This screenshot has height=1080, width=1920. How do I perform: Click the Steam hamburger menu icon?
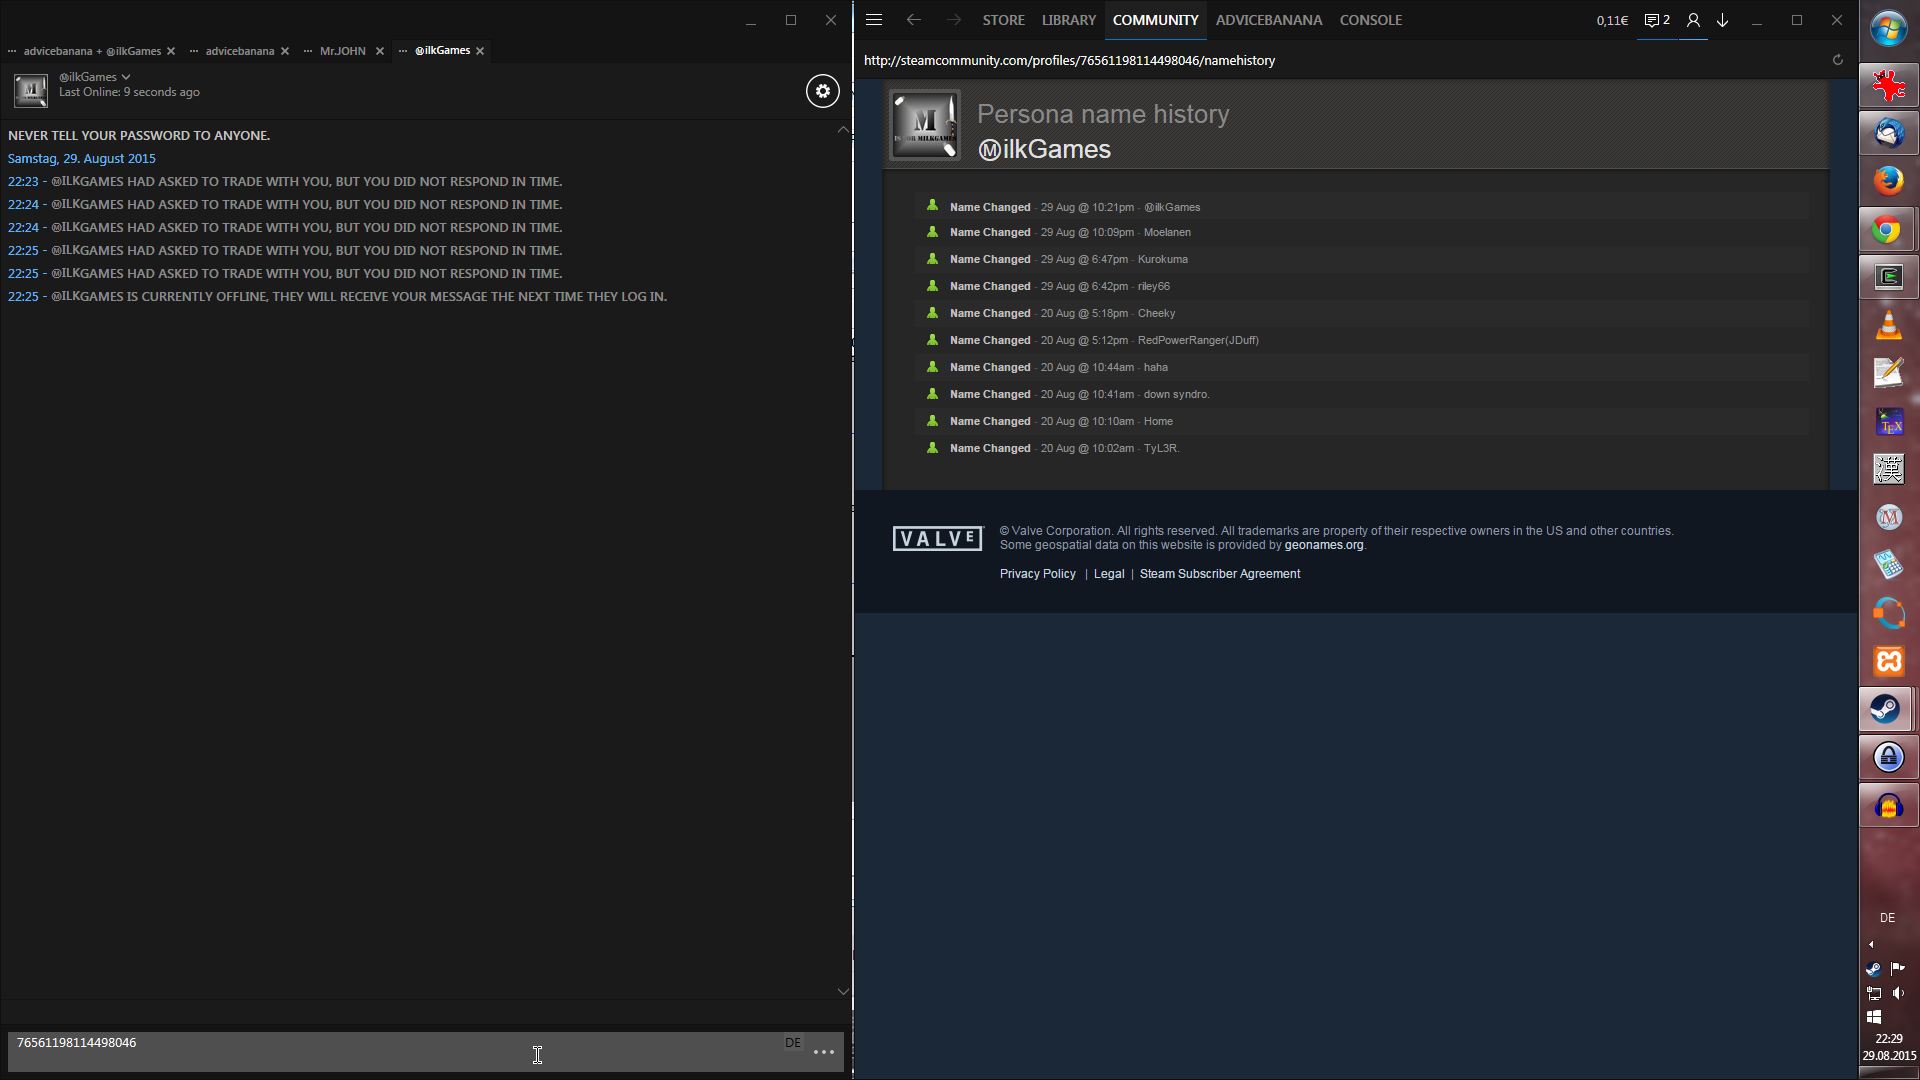(x=874, y=20)
